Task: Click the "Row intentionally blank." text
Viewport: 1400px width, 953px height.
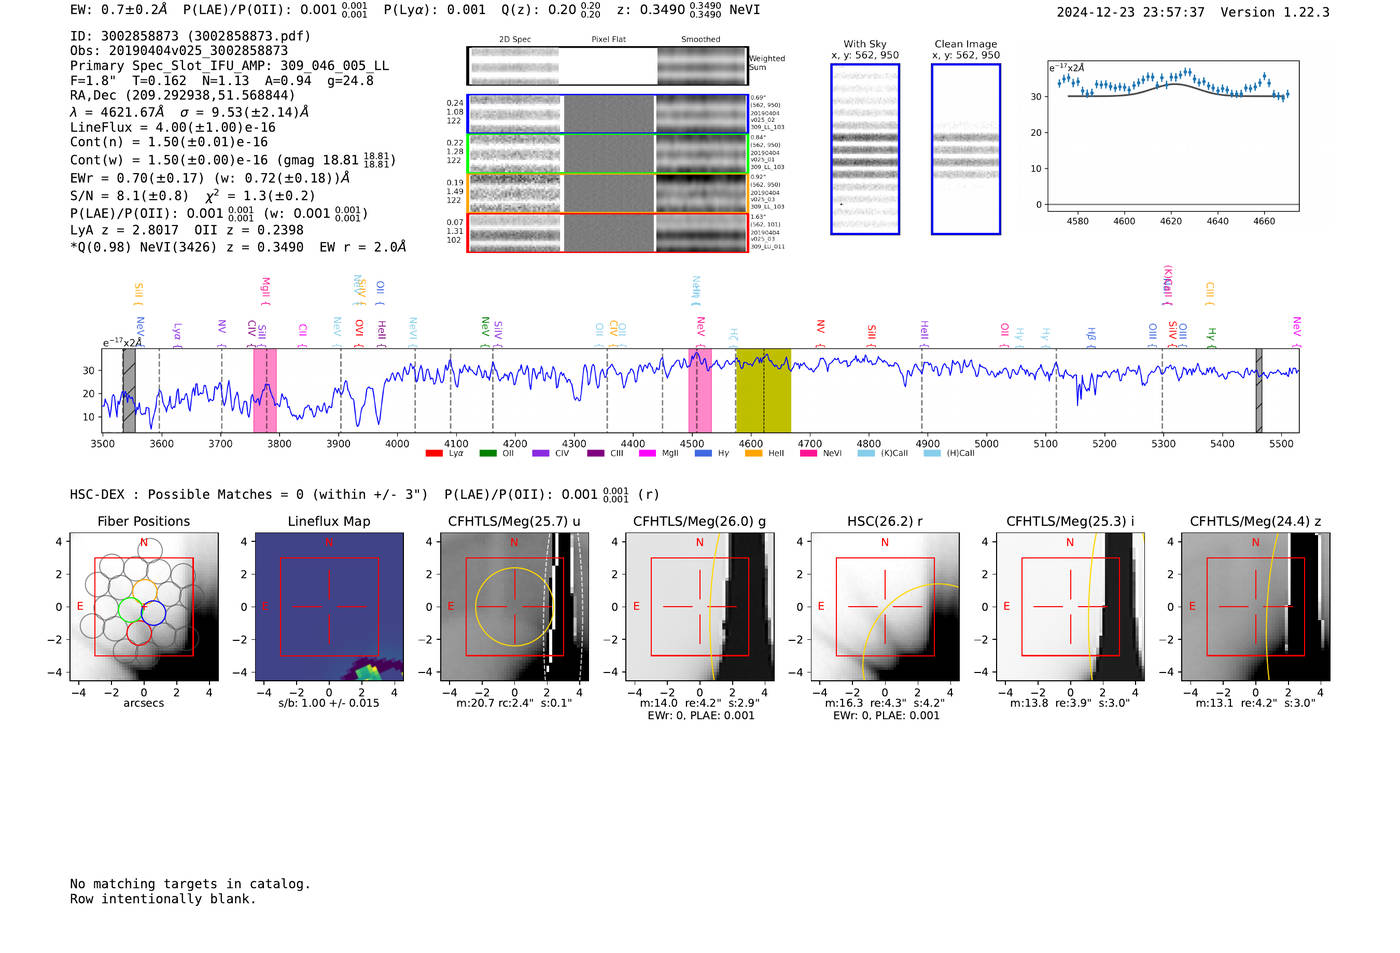Action: click(x=163, y=899)
